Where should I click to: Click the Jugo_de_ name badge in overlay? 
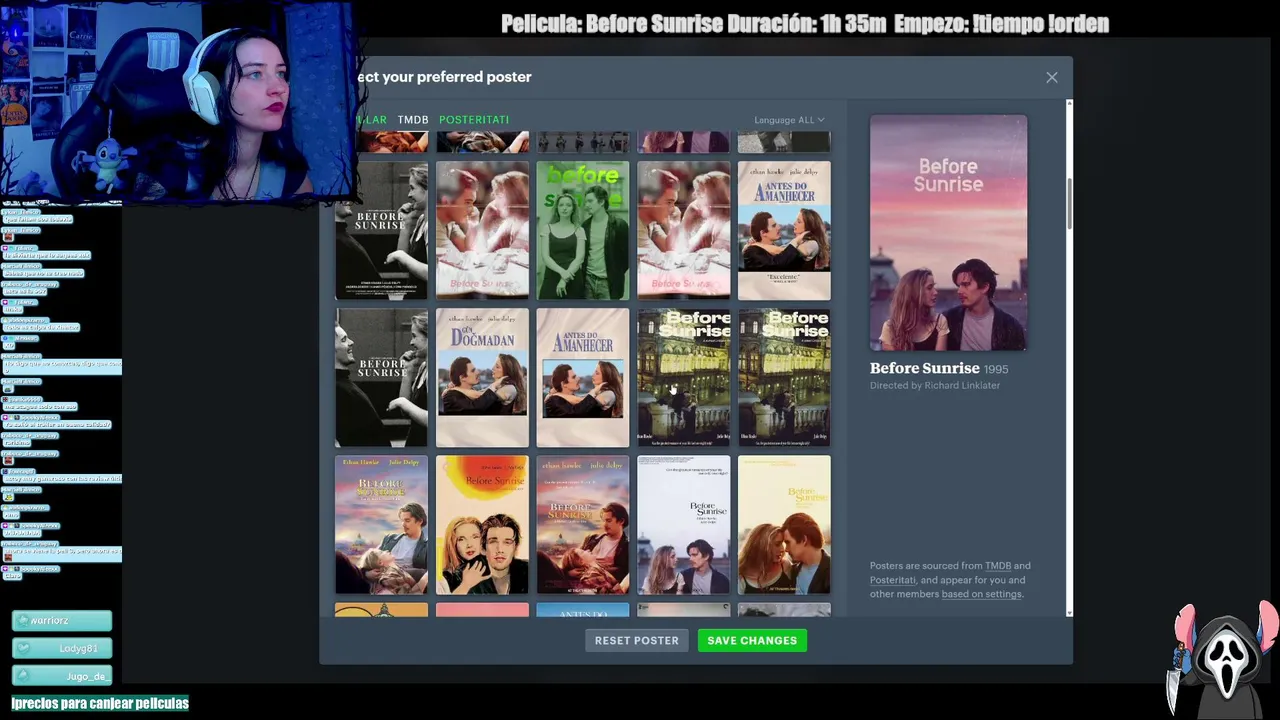click(x=61, y=676)
